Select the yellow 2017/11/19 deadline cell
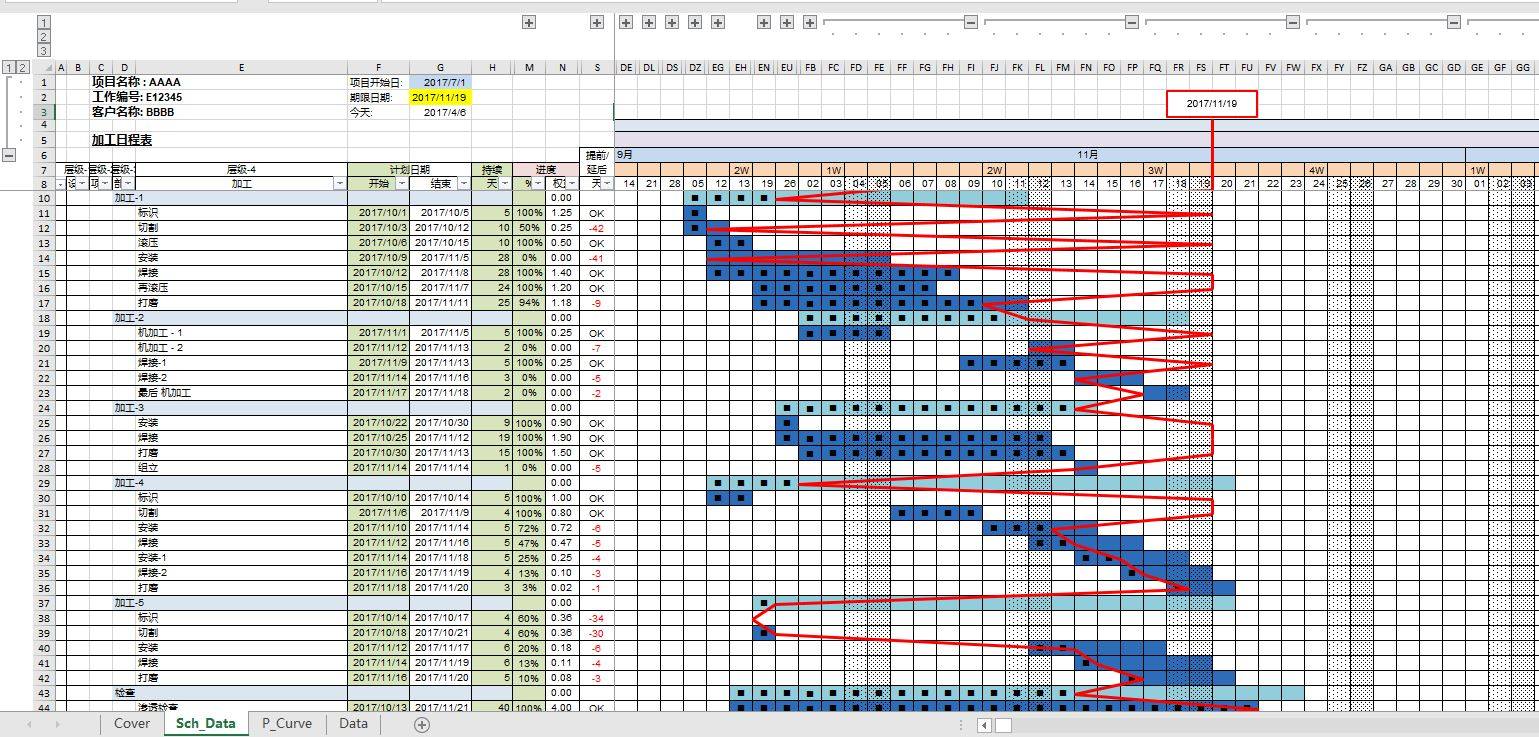The width and height of the screenshot is (1539, 737). click(x=440, y=98)
